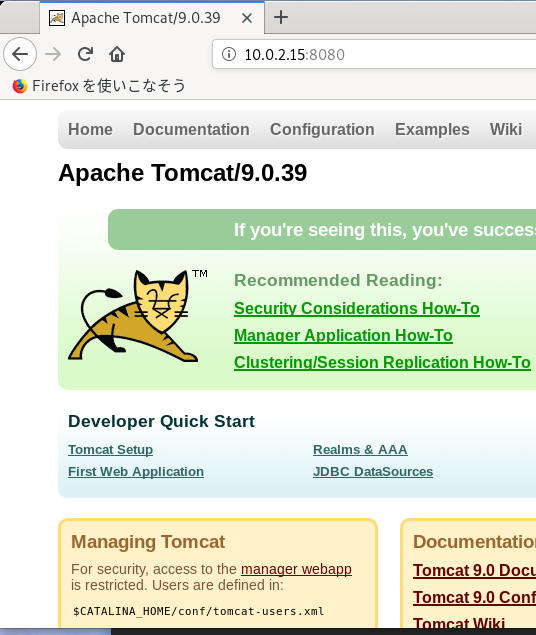Click the browser Back arrow button

coord(20,54)
